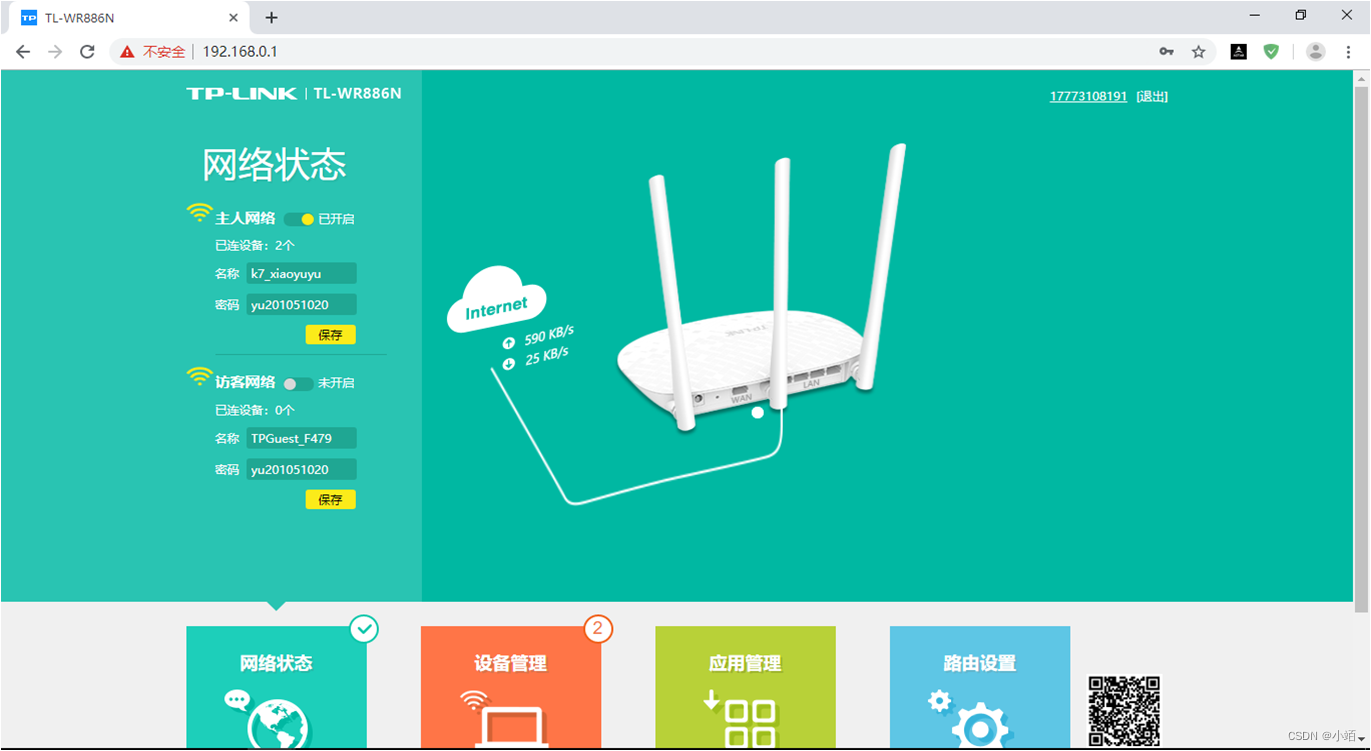Save the guest network settings with 保存

331,499
